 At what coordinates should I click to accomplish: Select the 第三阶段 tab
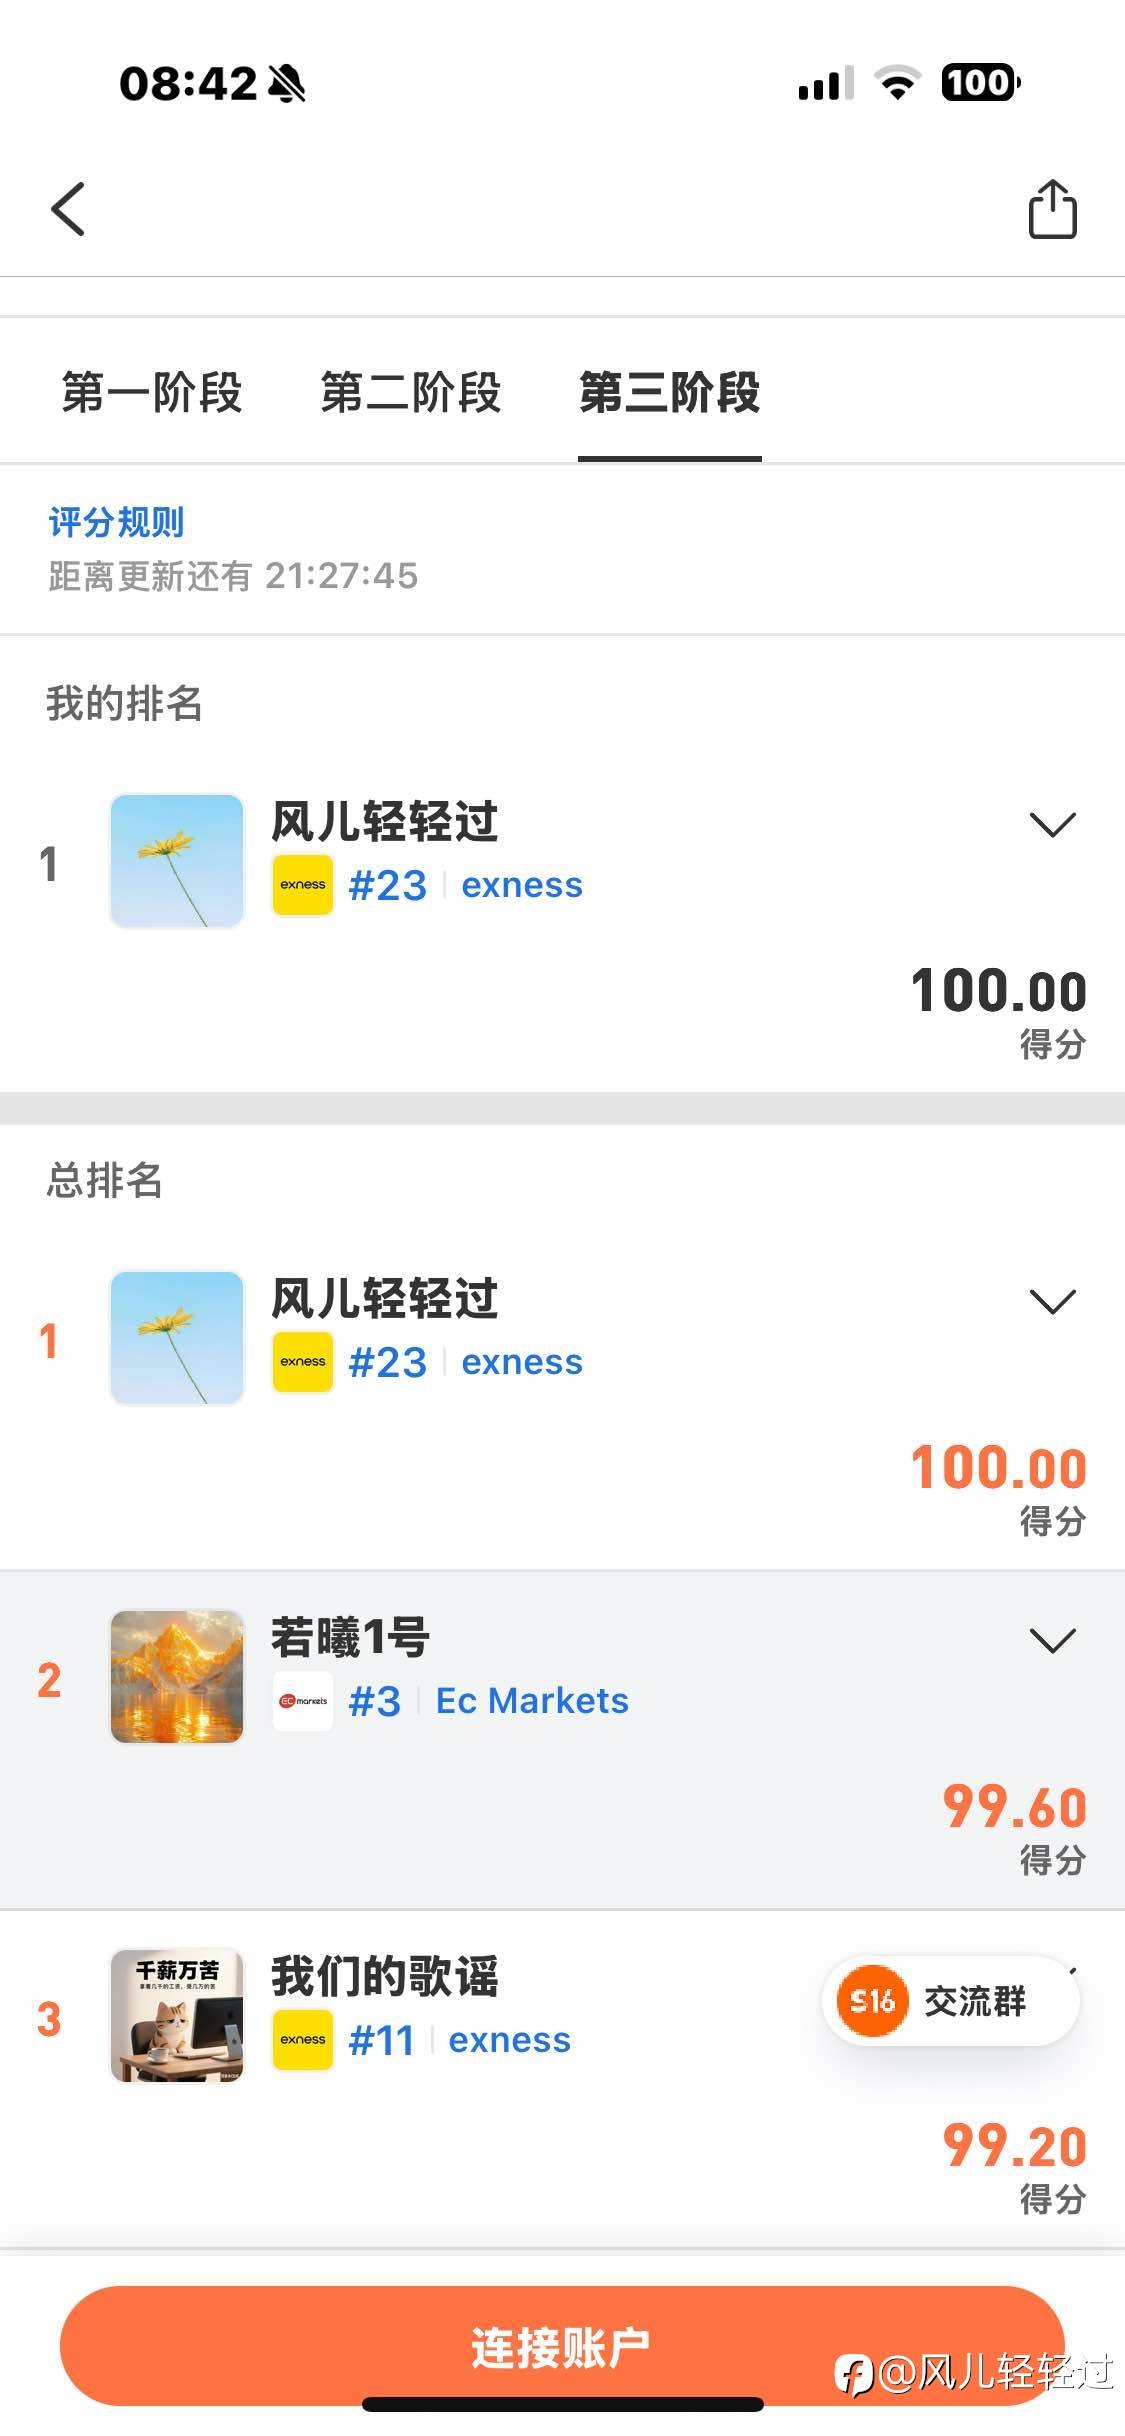click(669, 392)
